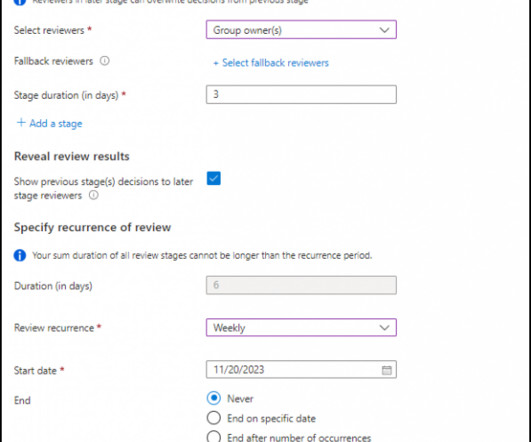Open the Select reviewers dropdown
The width and height of the screenshot is (531, 442).
(301, 30)
